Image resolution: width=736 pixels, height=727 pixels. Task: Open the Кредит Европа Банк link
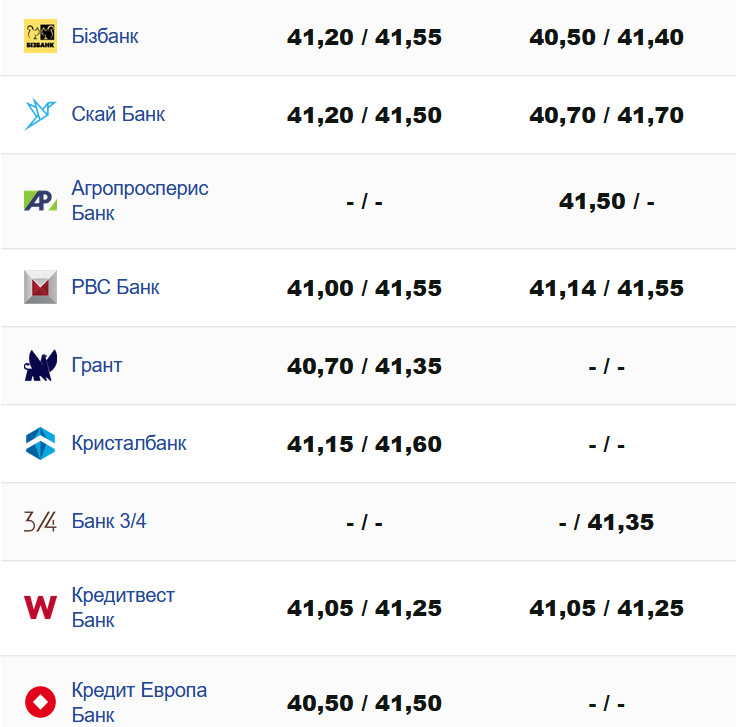(x=139, y=702)
